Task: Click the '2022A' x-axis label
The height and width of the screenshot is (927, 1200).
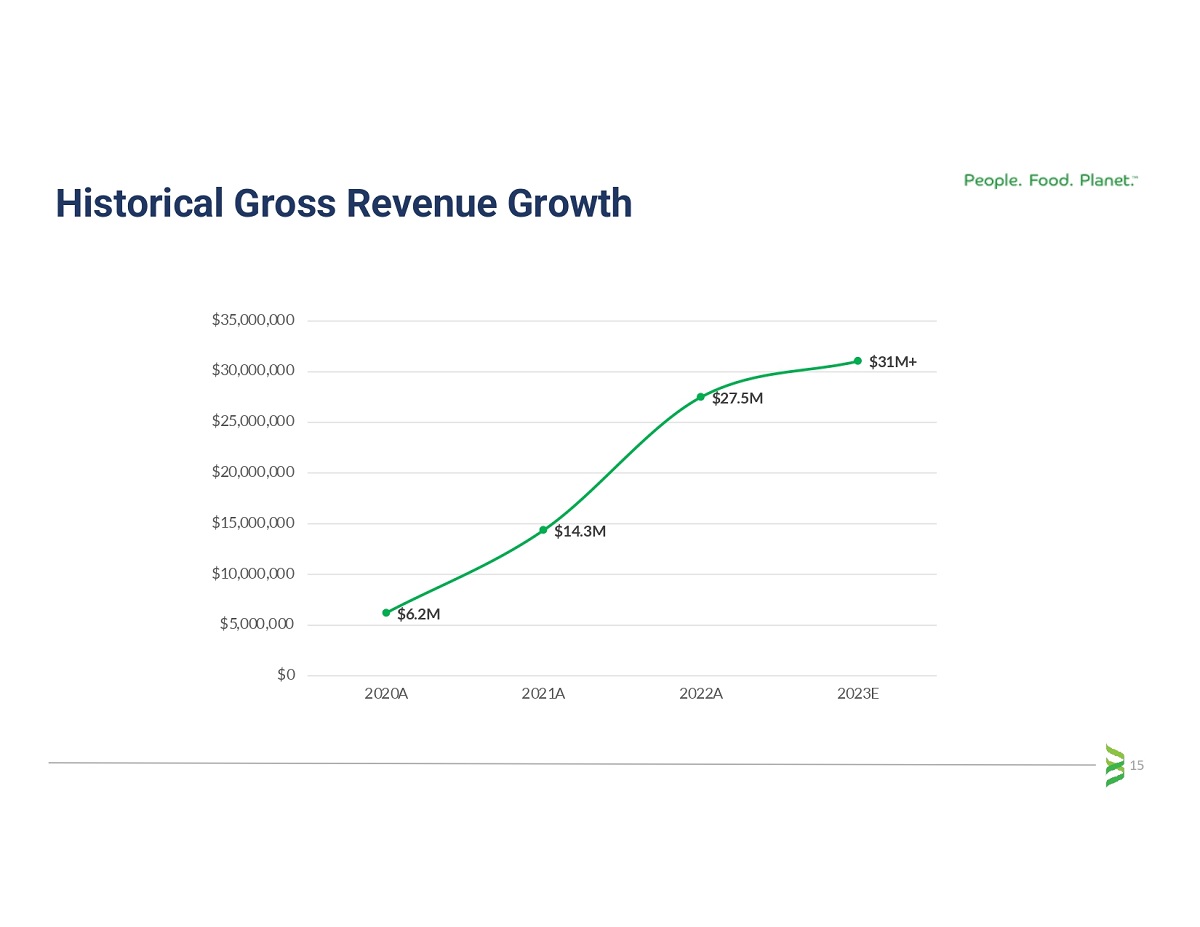Action: (x=700, y=693)
